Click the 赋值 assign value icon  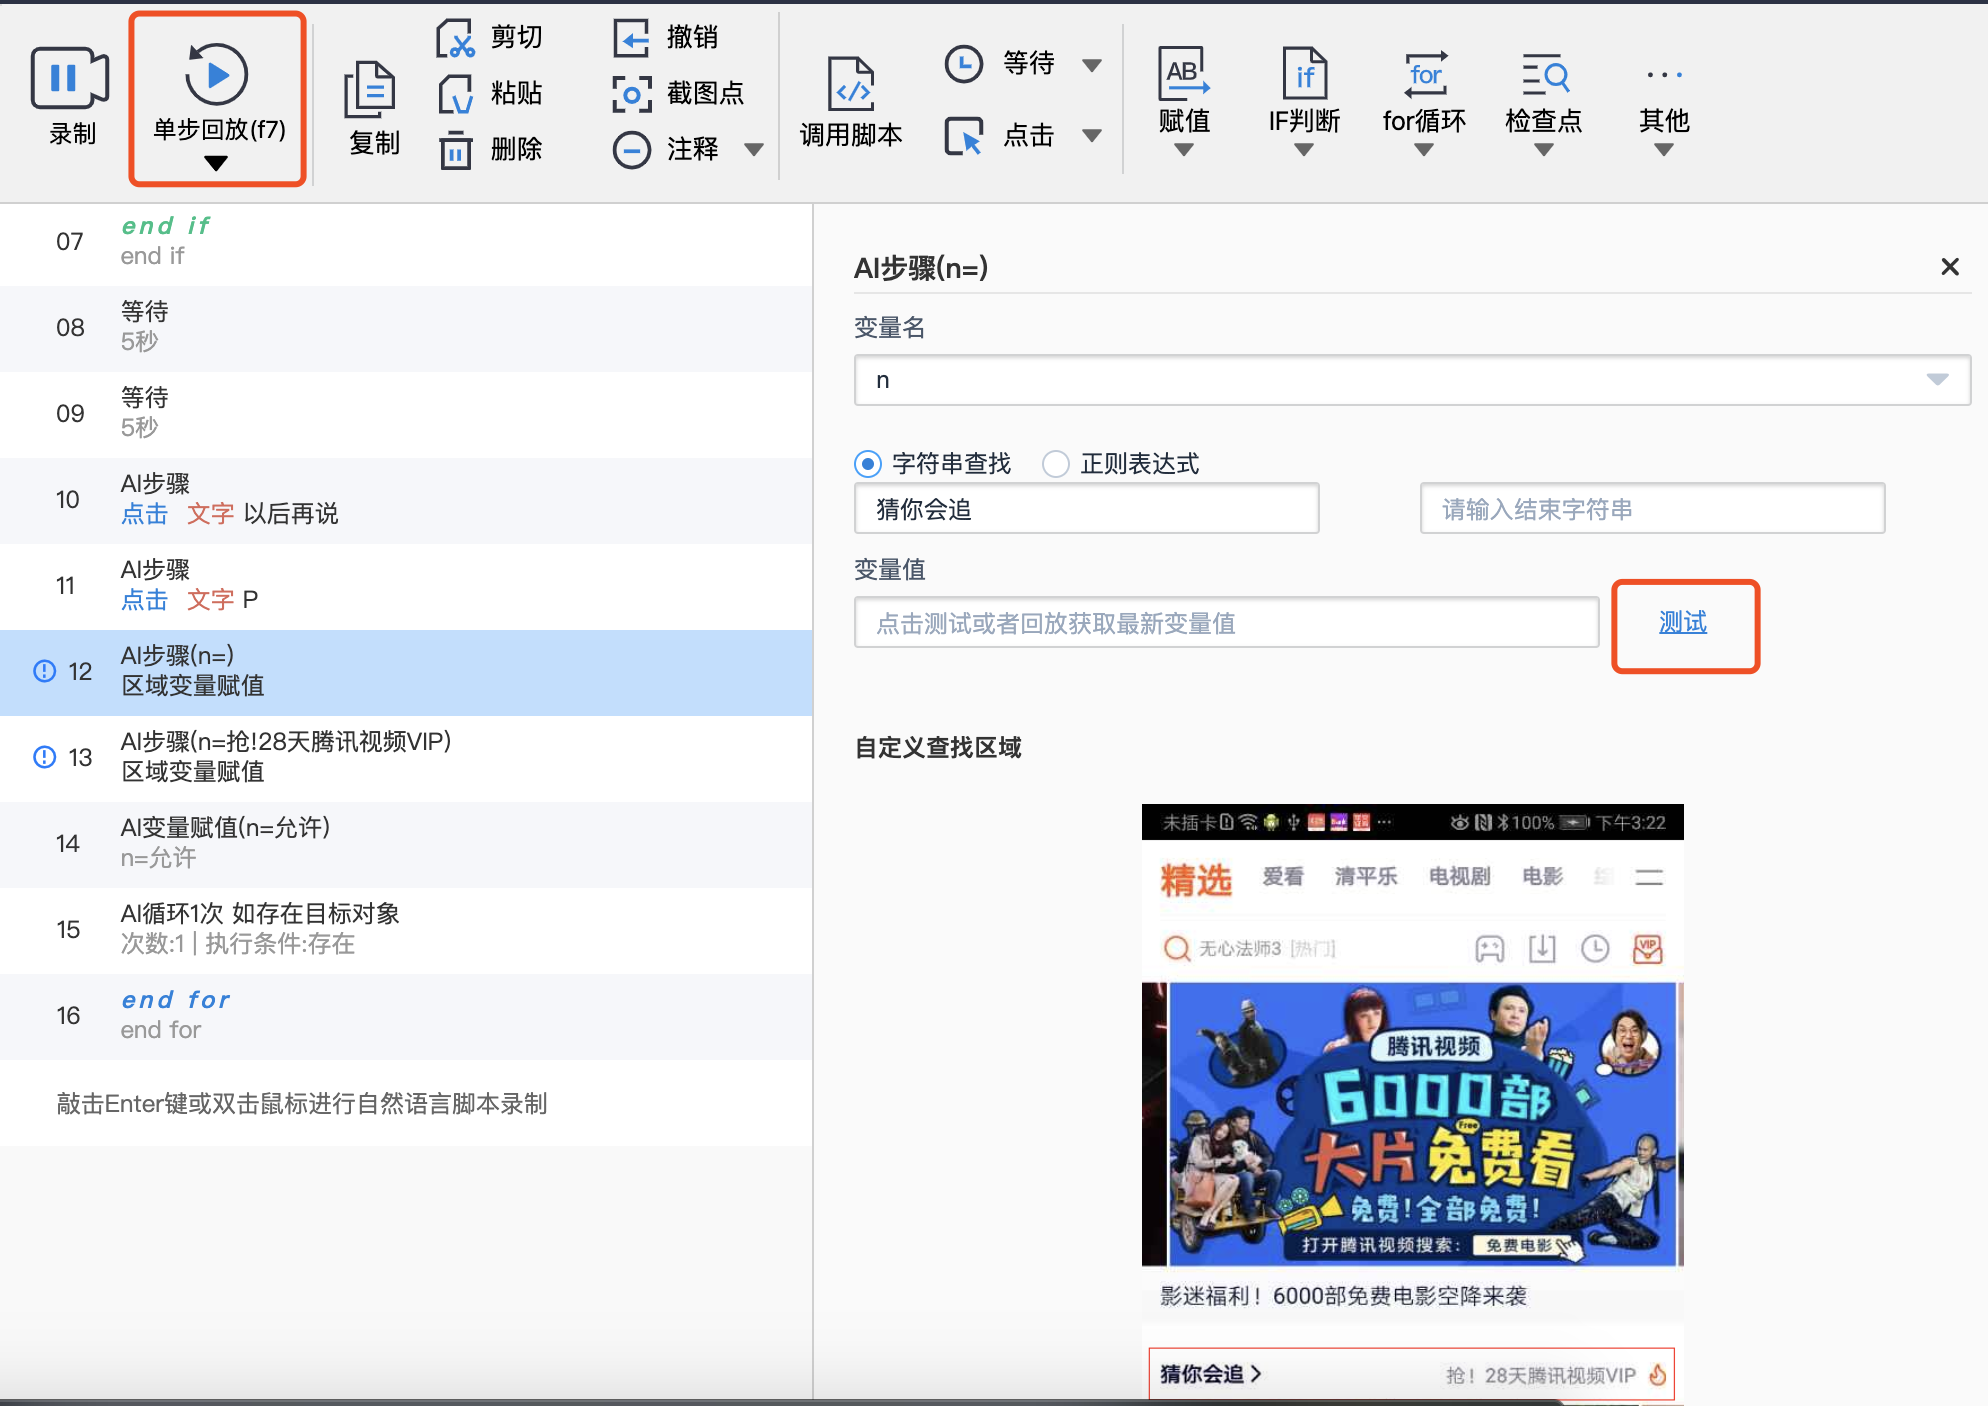coord(1184,74)
